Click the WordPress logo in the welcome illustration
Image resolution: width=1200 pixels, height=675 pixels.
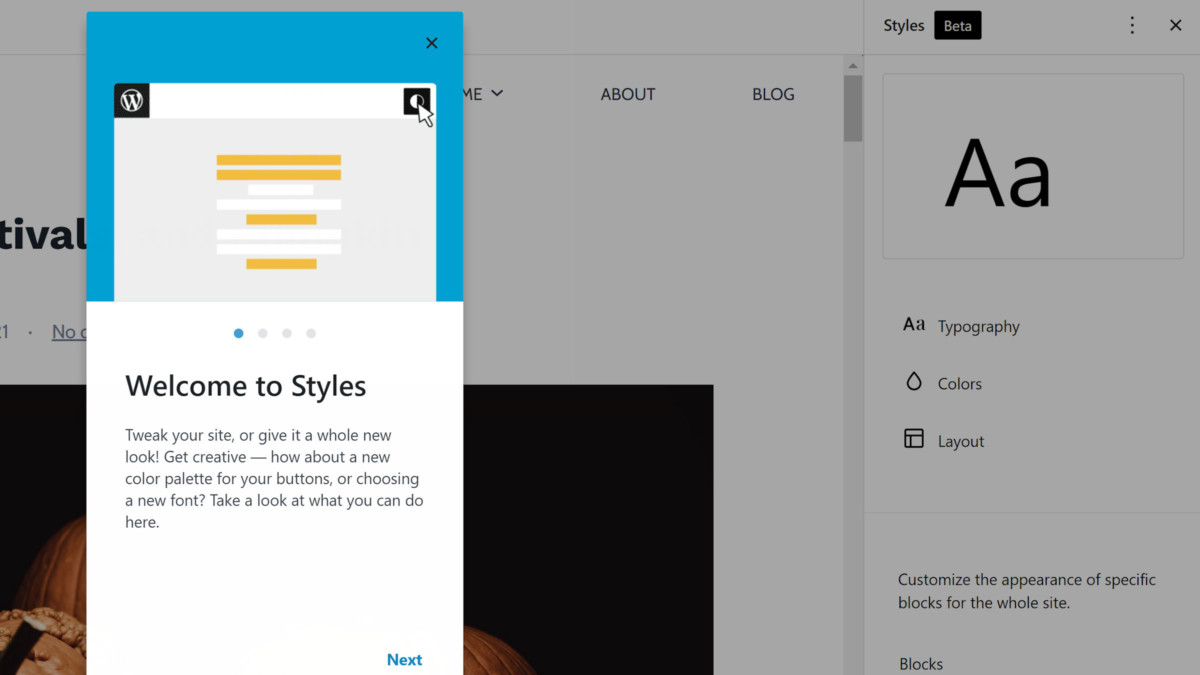point(132,101)
